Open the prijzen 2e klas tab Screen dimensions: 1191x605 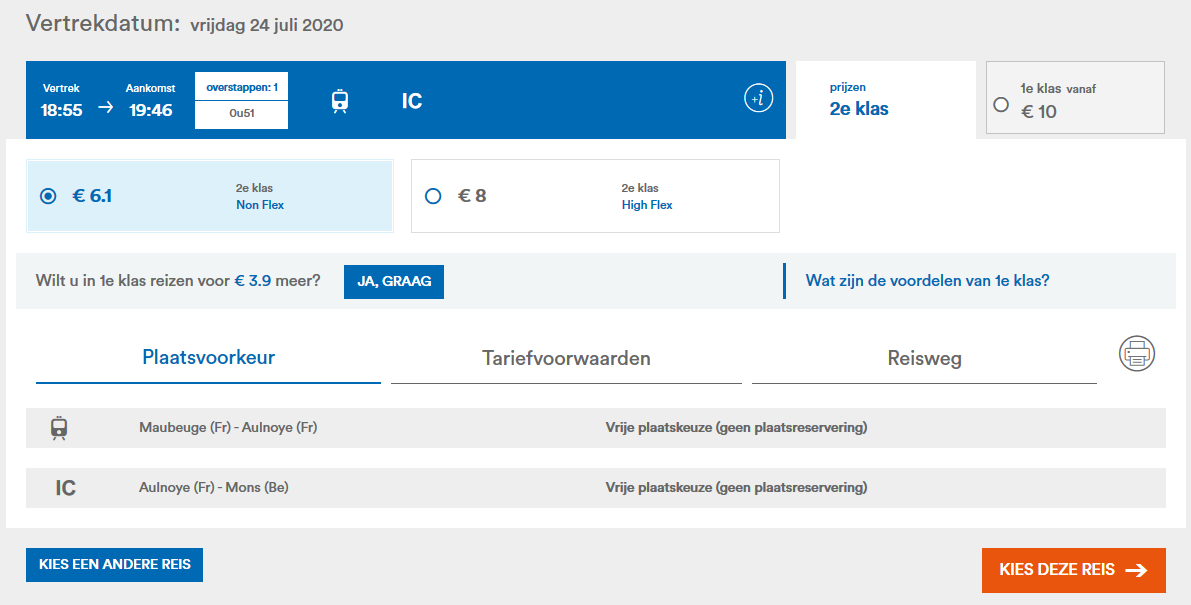(x=885, y=99)
